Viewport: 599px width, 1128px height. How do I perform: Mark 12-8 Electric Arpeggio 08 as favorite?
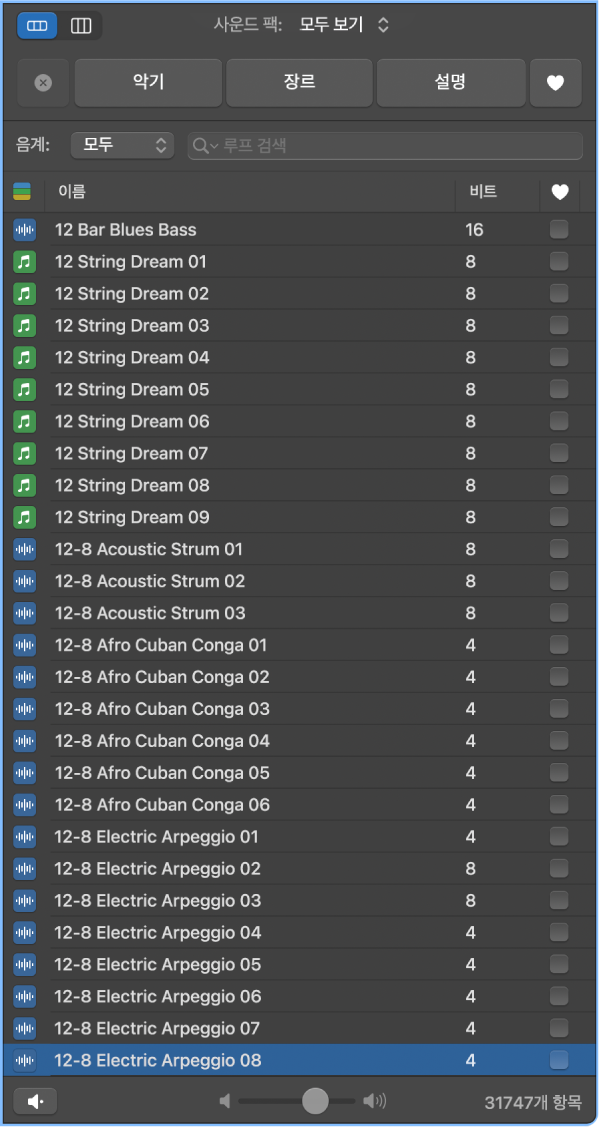[559, 1060]
